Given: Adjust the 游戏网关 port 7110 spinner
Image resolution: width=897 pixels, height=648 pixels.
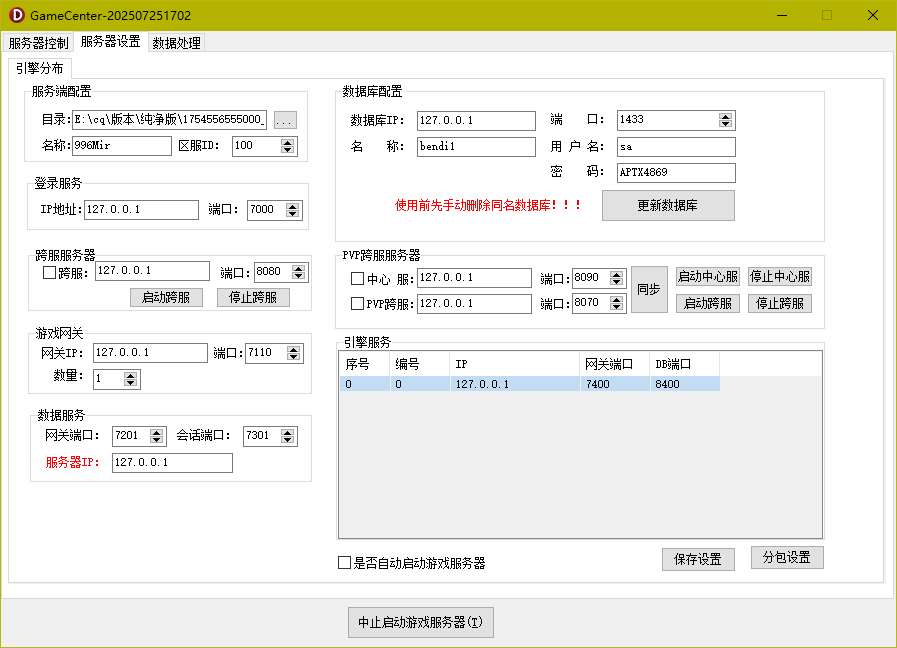Looking at the screenshot, I should click(293, 353).
